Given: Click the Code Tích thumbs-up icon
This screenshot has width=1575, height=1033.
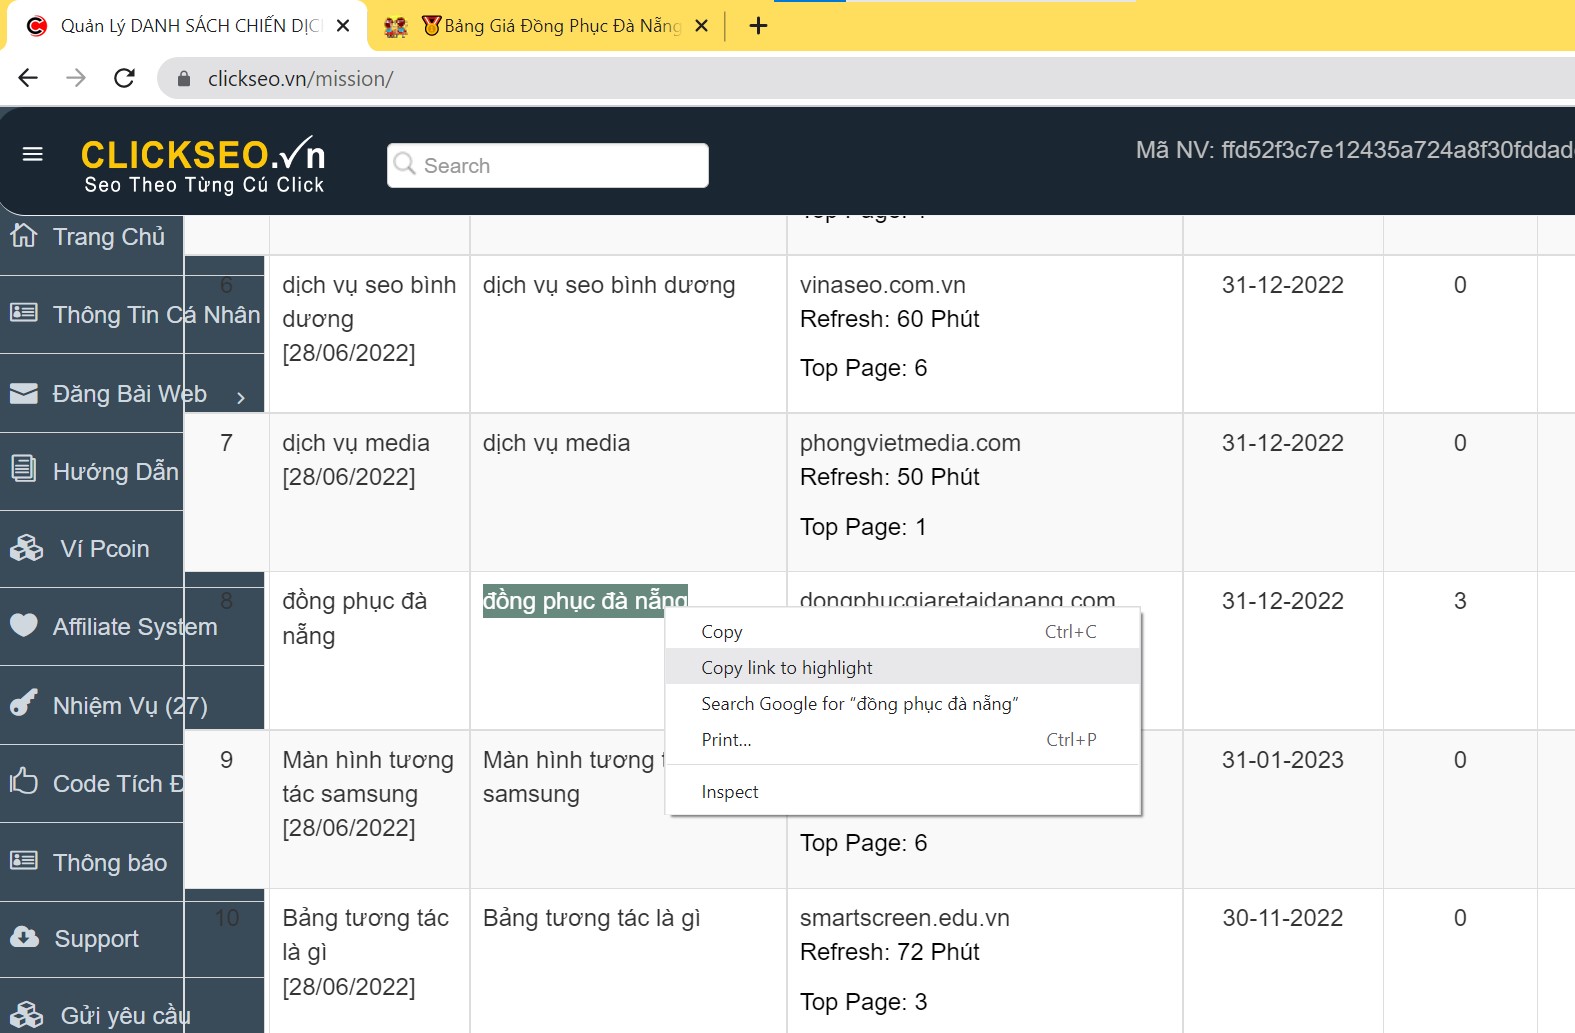Looking at the screenshot, I should (24, 782).
